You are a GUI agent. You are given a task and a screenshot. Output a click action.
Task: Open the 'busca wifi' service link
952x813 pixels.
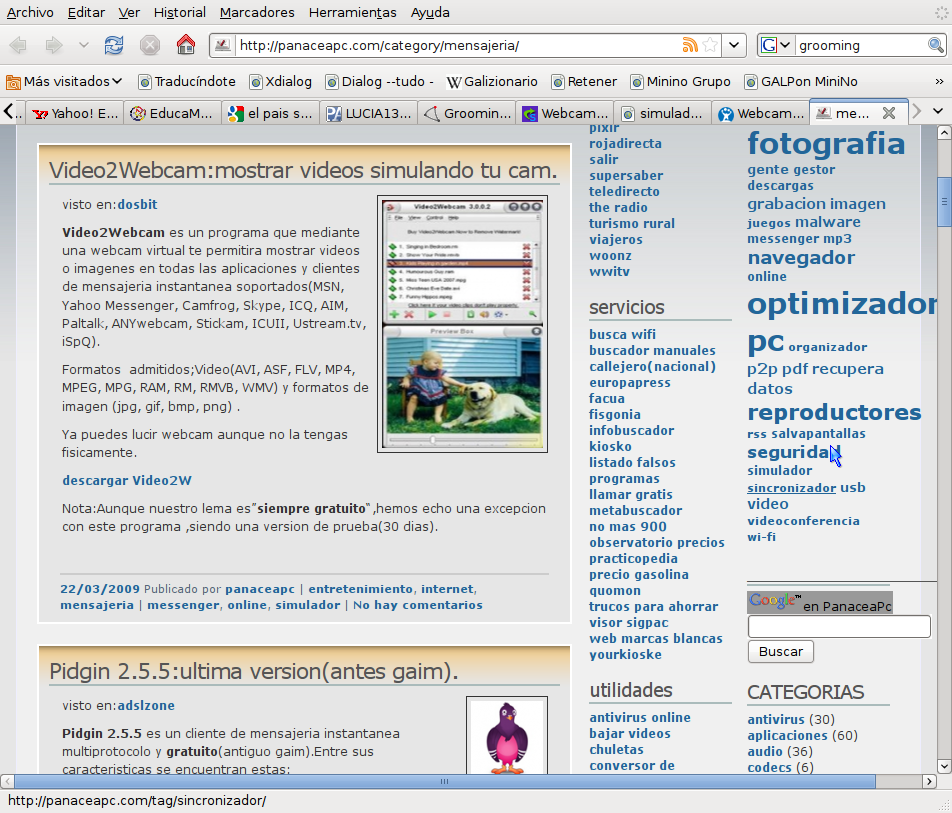[622, 335]
